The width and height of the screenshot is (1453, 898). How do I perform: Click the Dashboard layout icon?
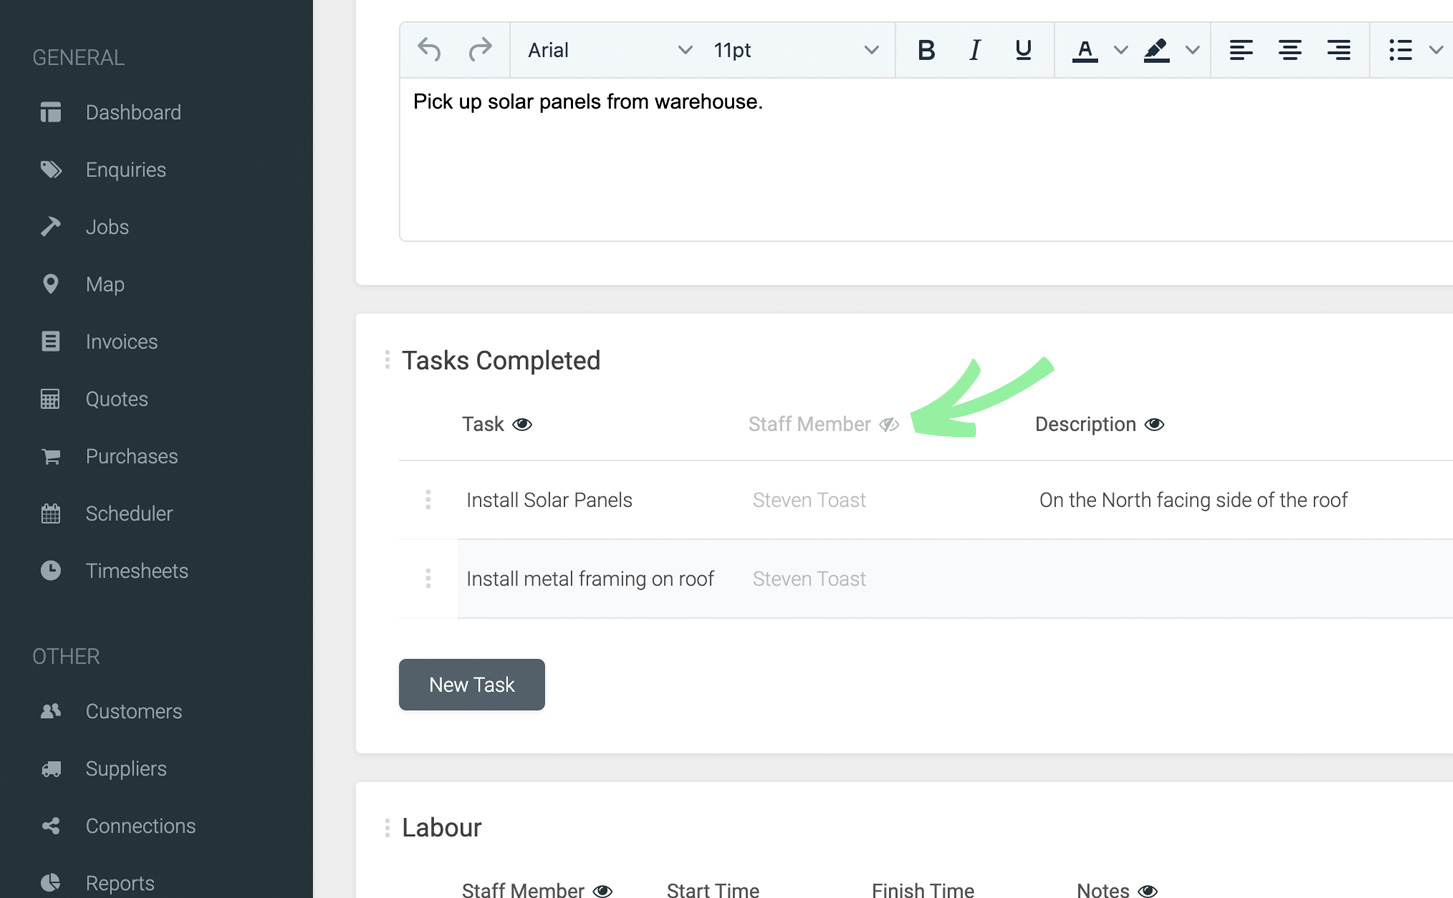(x=50, y=112)
